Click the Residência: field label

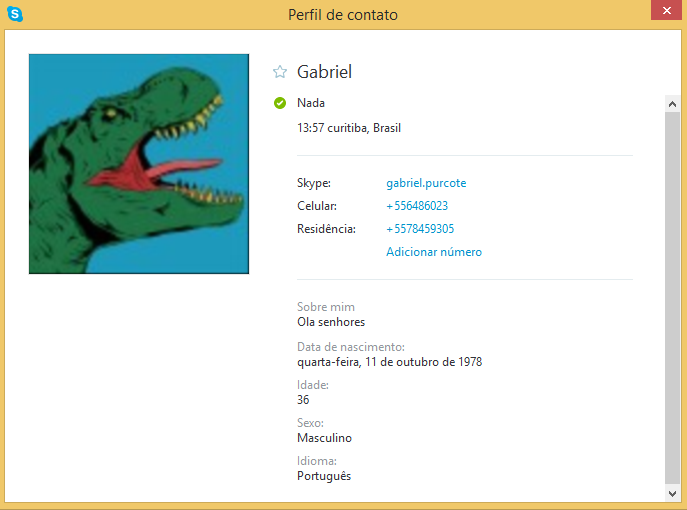tap(326, 229)
